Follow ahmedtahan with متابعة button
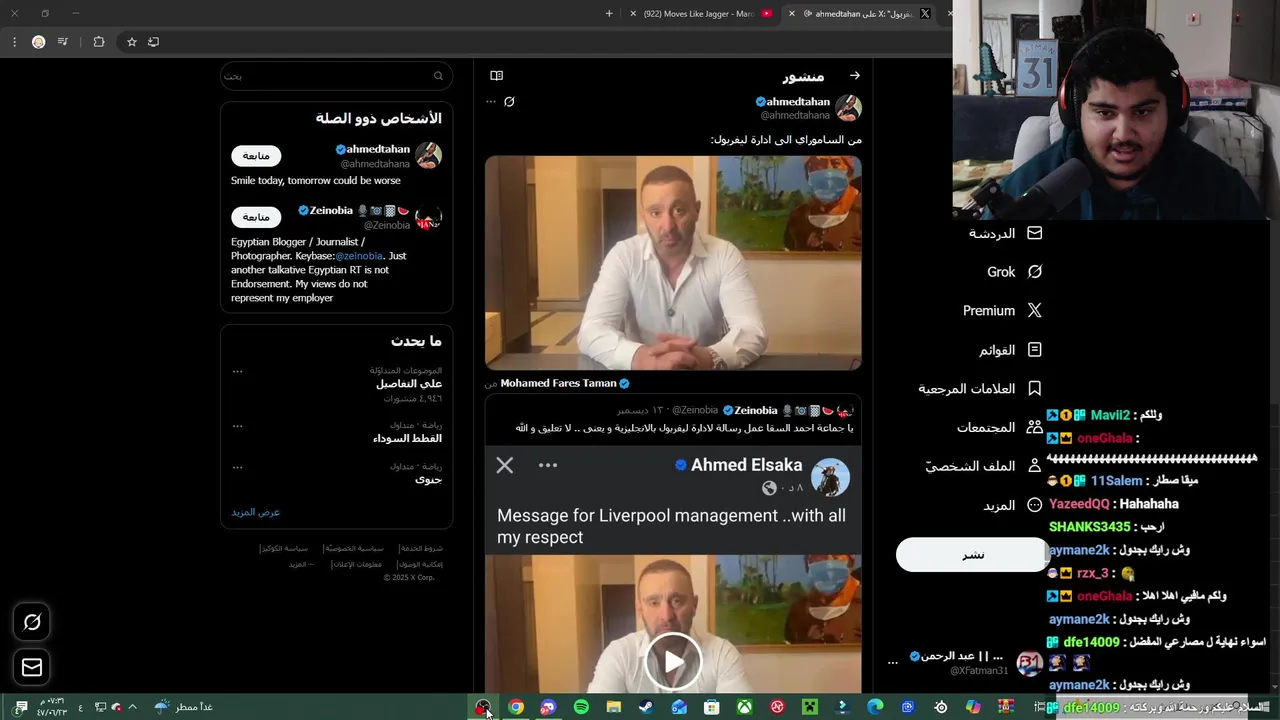This screenshot has height=720, width=1280. [x=256, y=156]
